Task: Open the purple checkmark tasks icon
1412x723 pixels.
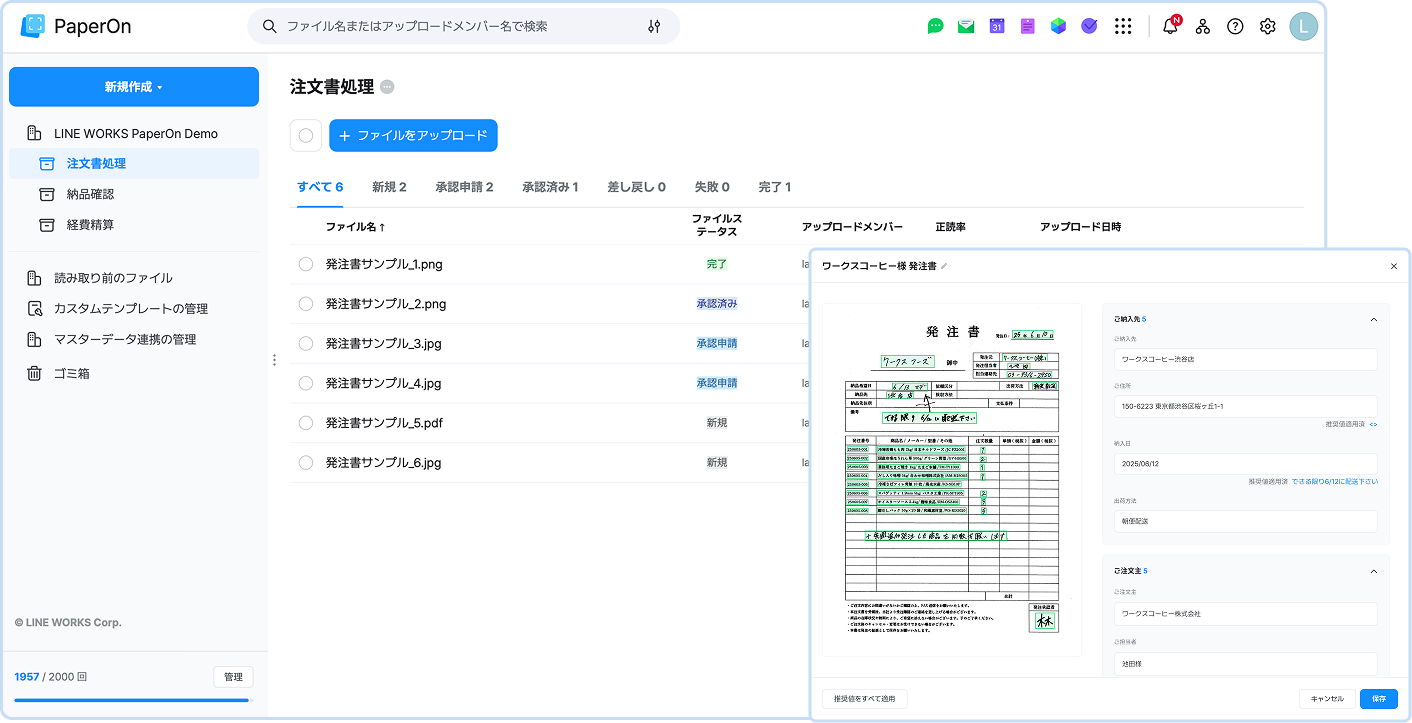Action: pyautogui.click(x=1089, y=27)
